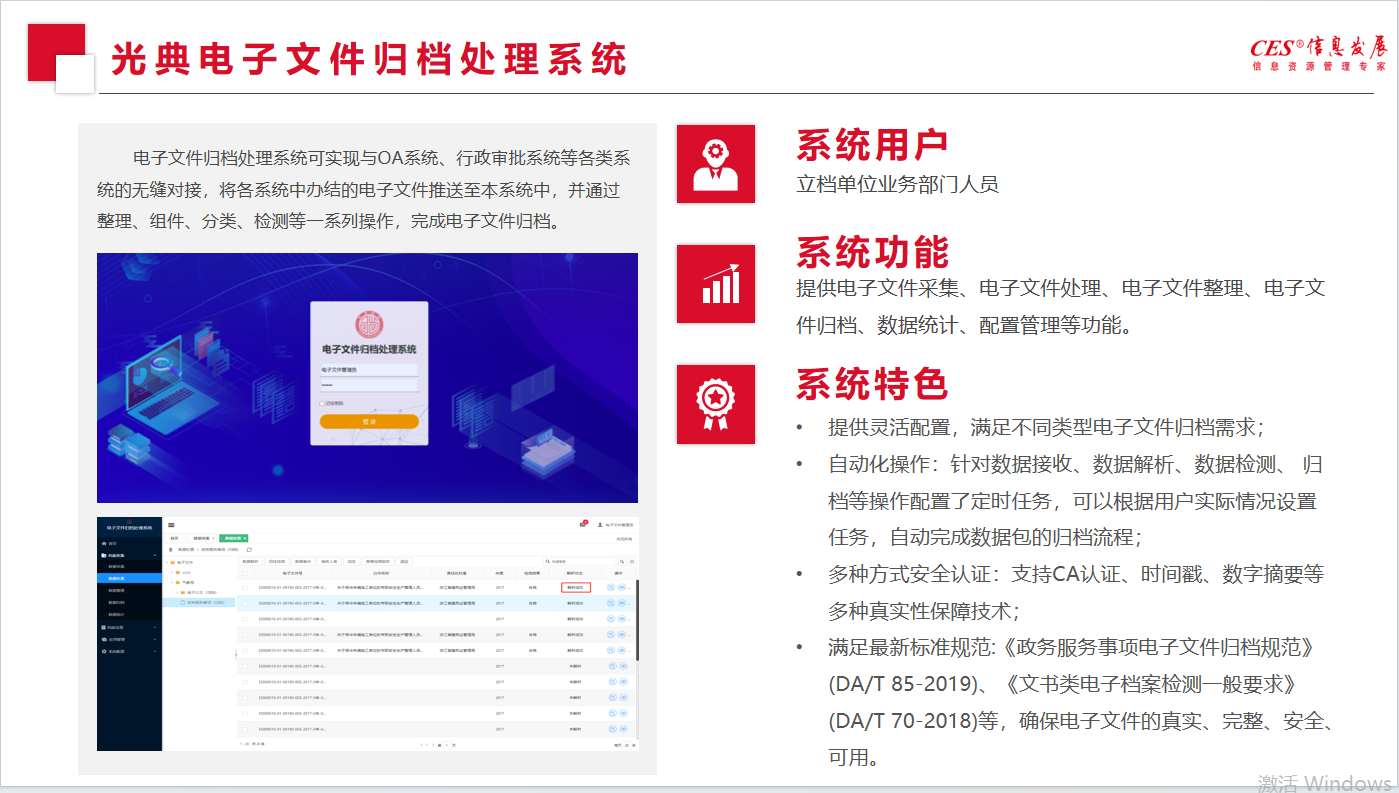The height and width of the screenshot is (793, 1399).
Task: Collapse the expanded sidebar menu group chevron
Action: pos(155,555)
